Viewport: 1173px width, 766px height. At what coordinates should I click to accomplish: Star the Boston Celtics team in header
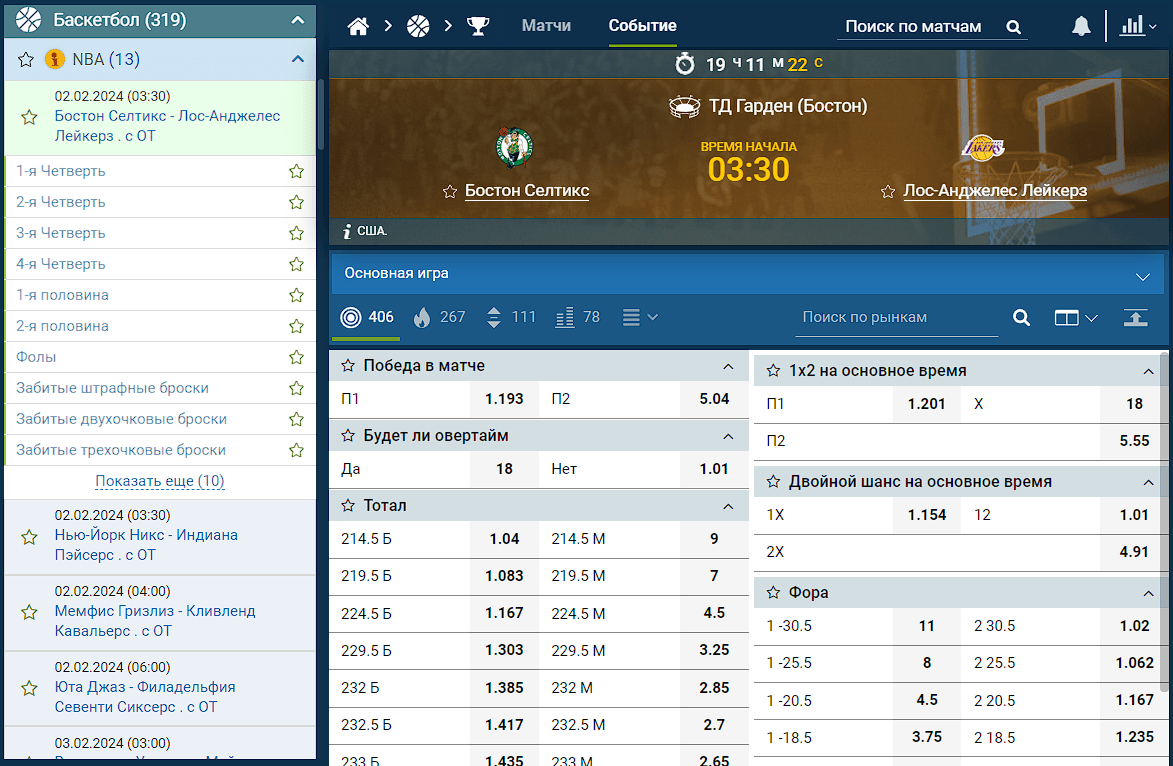point(450,192)
